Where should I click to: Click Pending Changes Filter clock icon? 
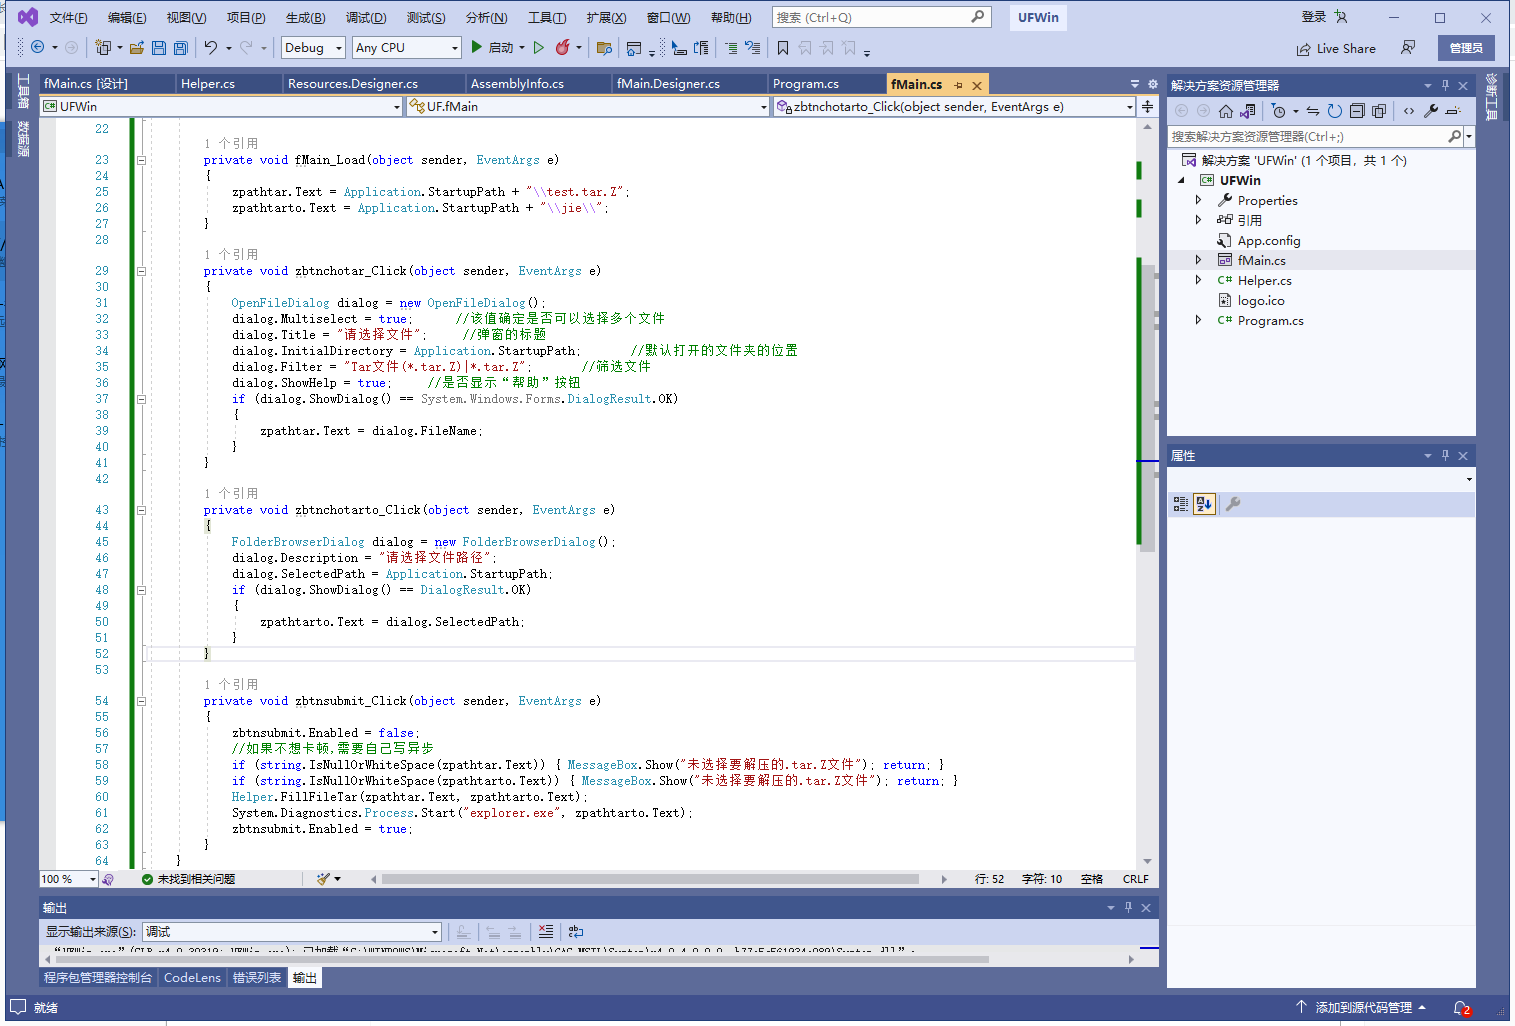click(x=1279, y=111)
